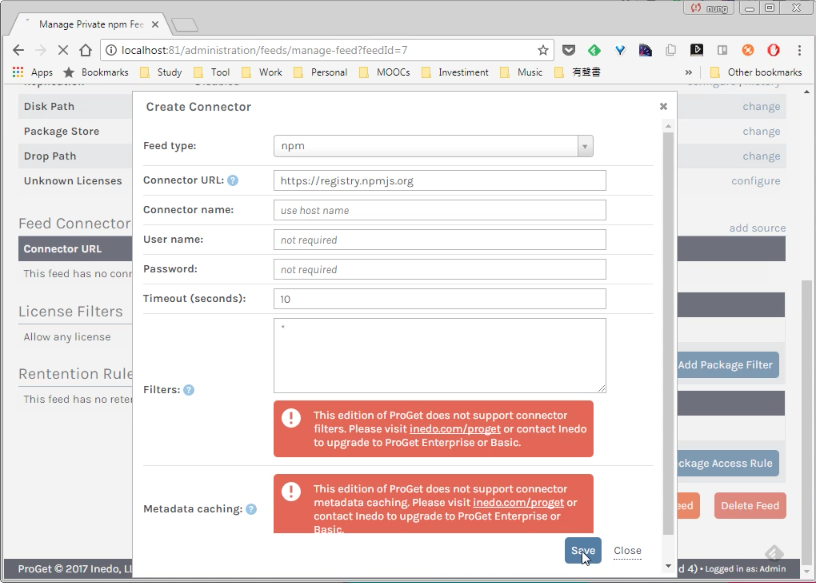Viewport: 816px width, 583px height.
Task: Open the Investiment bookmarks folder
Action: 455,72
